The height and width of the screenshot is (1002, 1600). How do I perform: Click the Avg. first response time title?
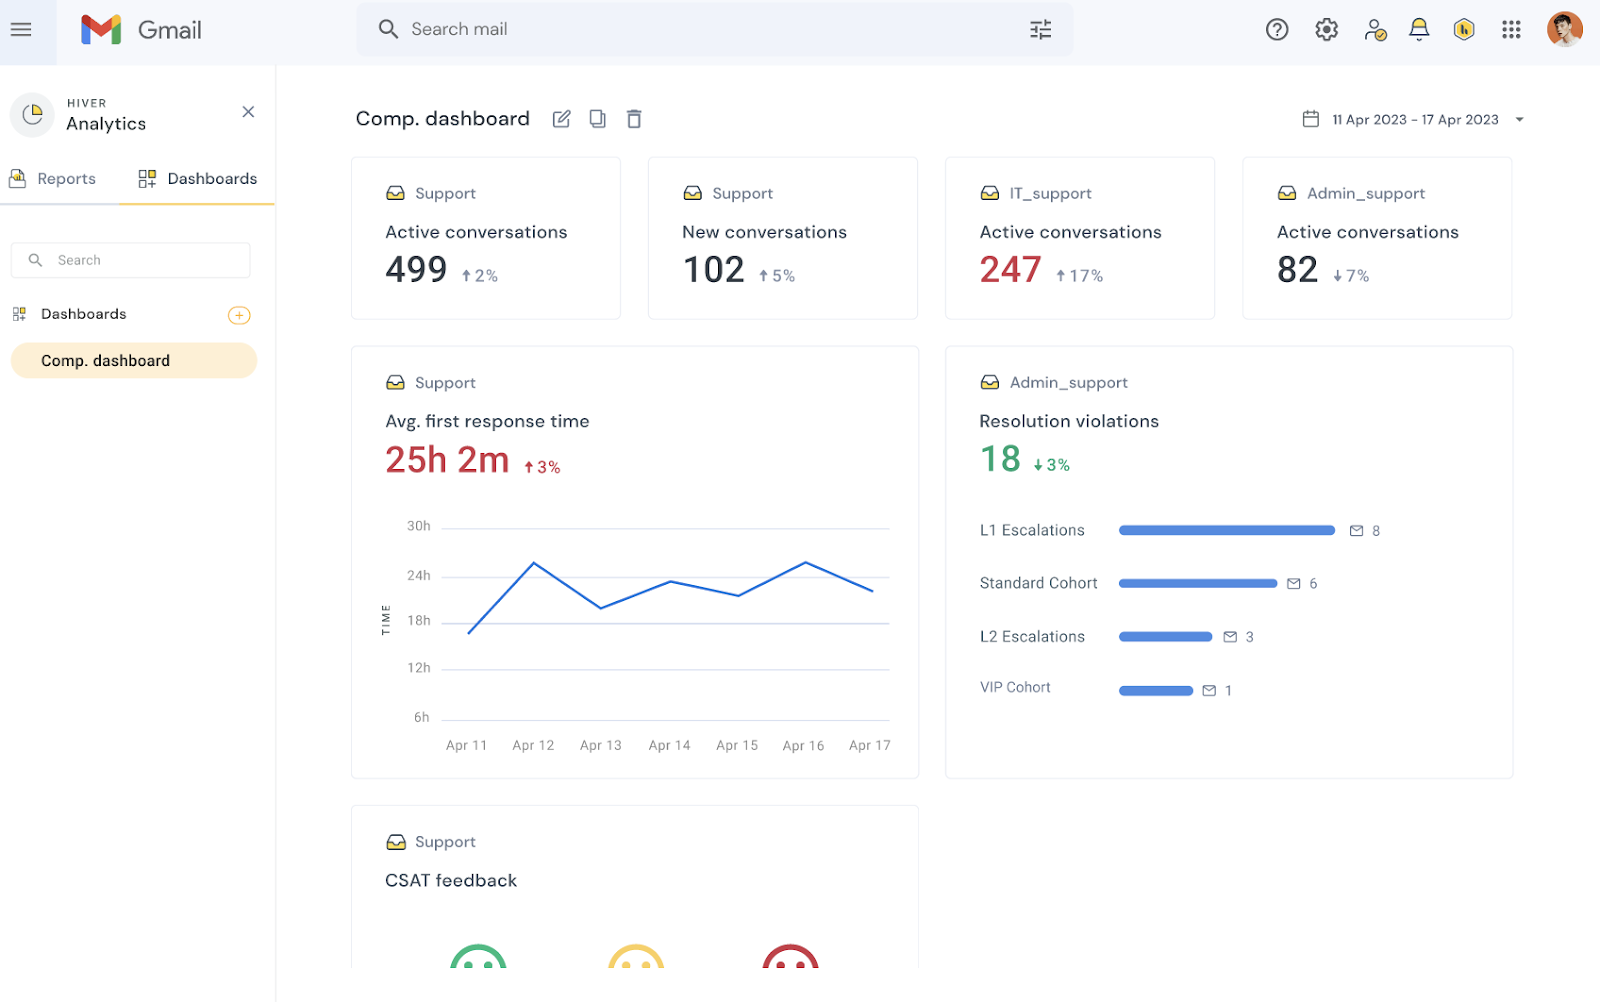point(487,422)
